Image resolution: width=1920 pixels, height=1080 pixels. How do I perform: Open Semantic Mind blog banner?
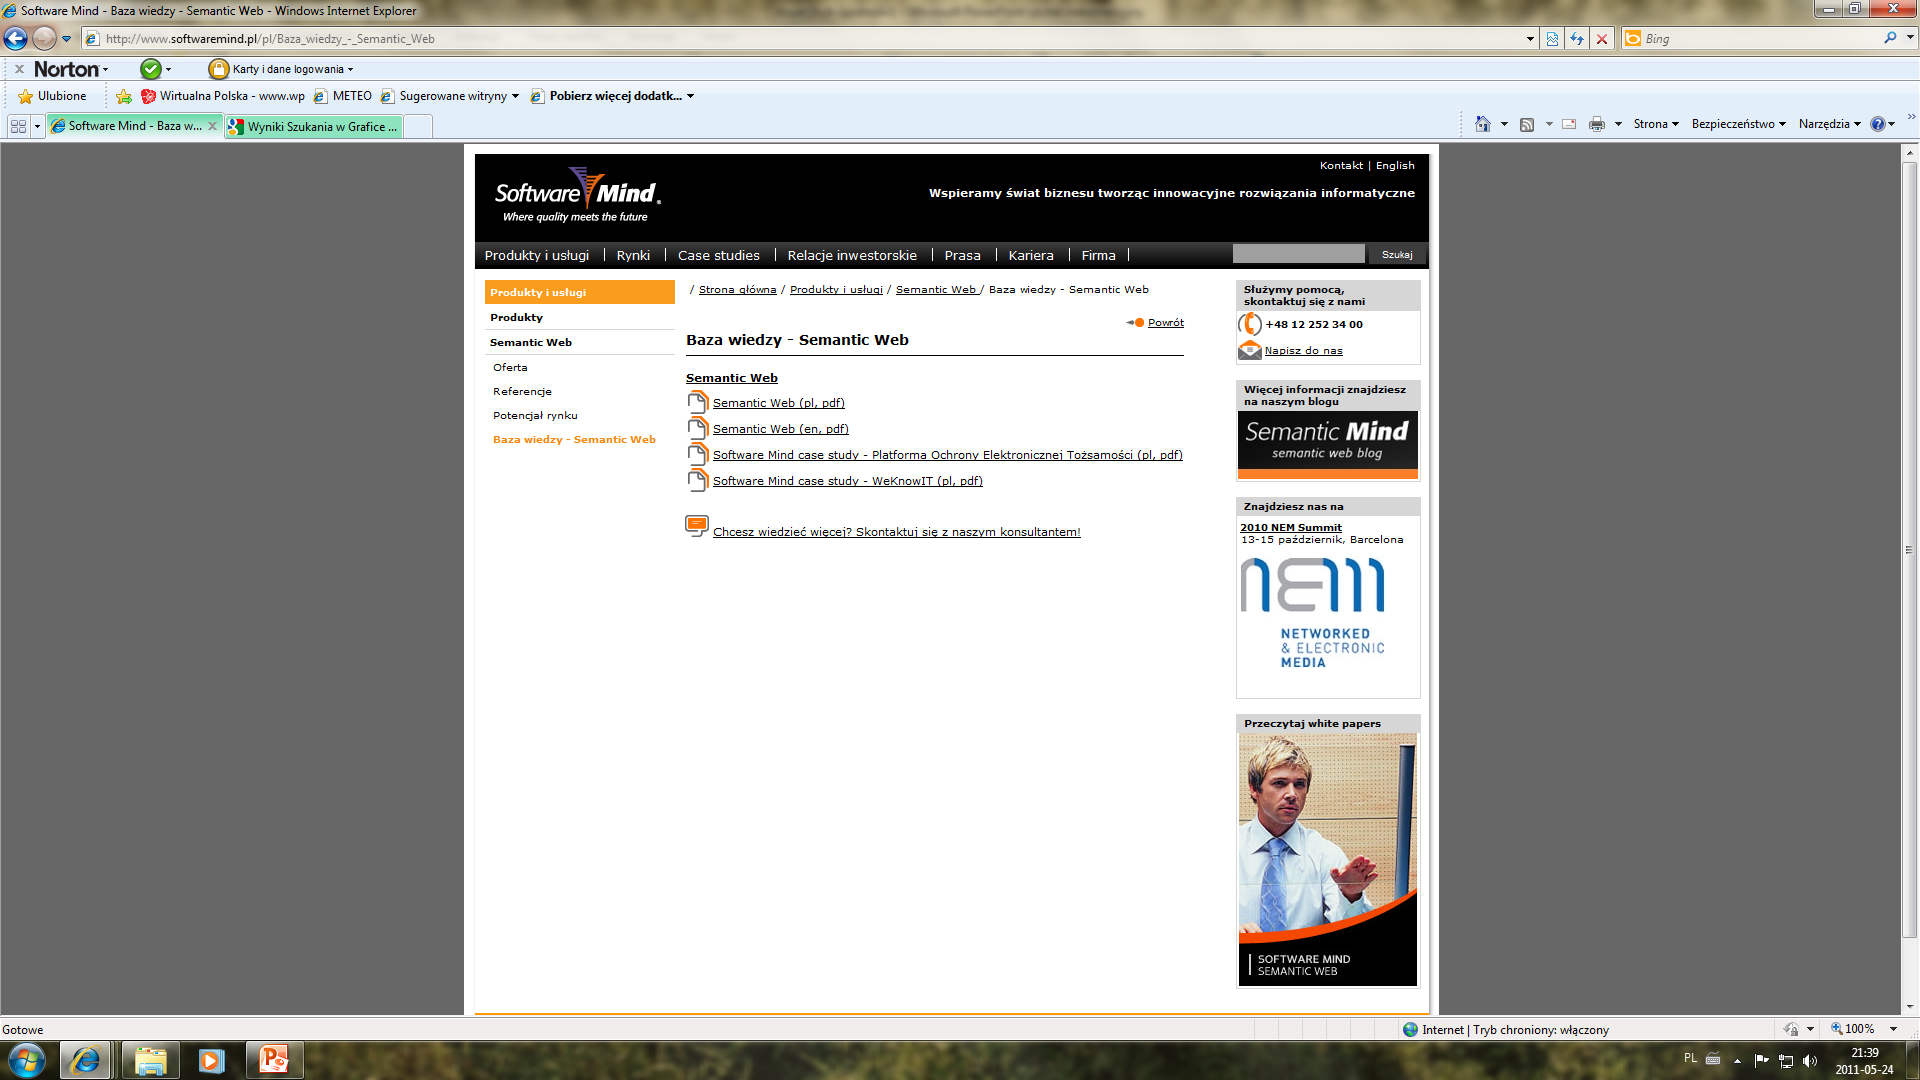pyautogui.click(x=1328, y=445)
